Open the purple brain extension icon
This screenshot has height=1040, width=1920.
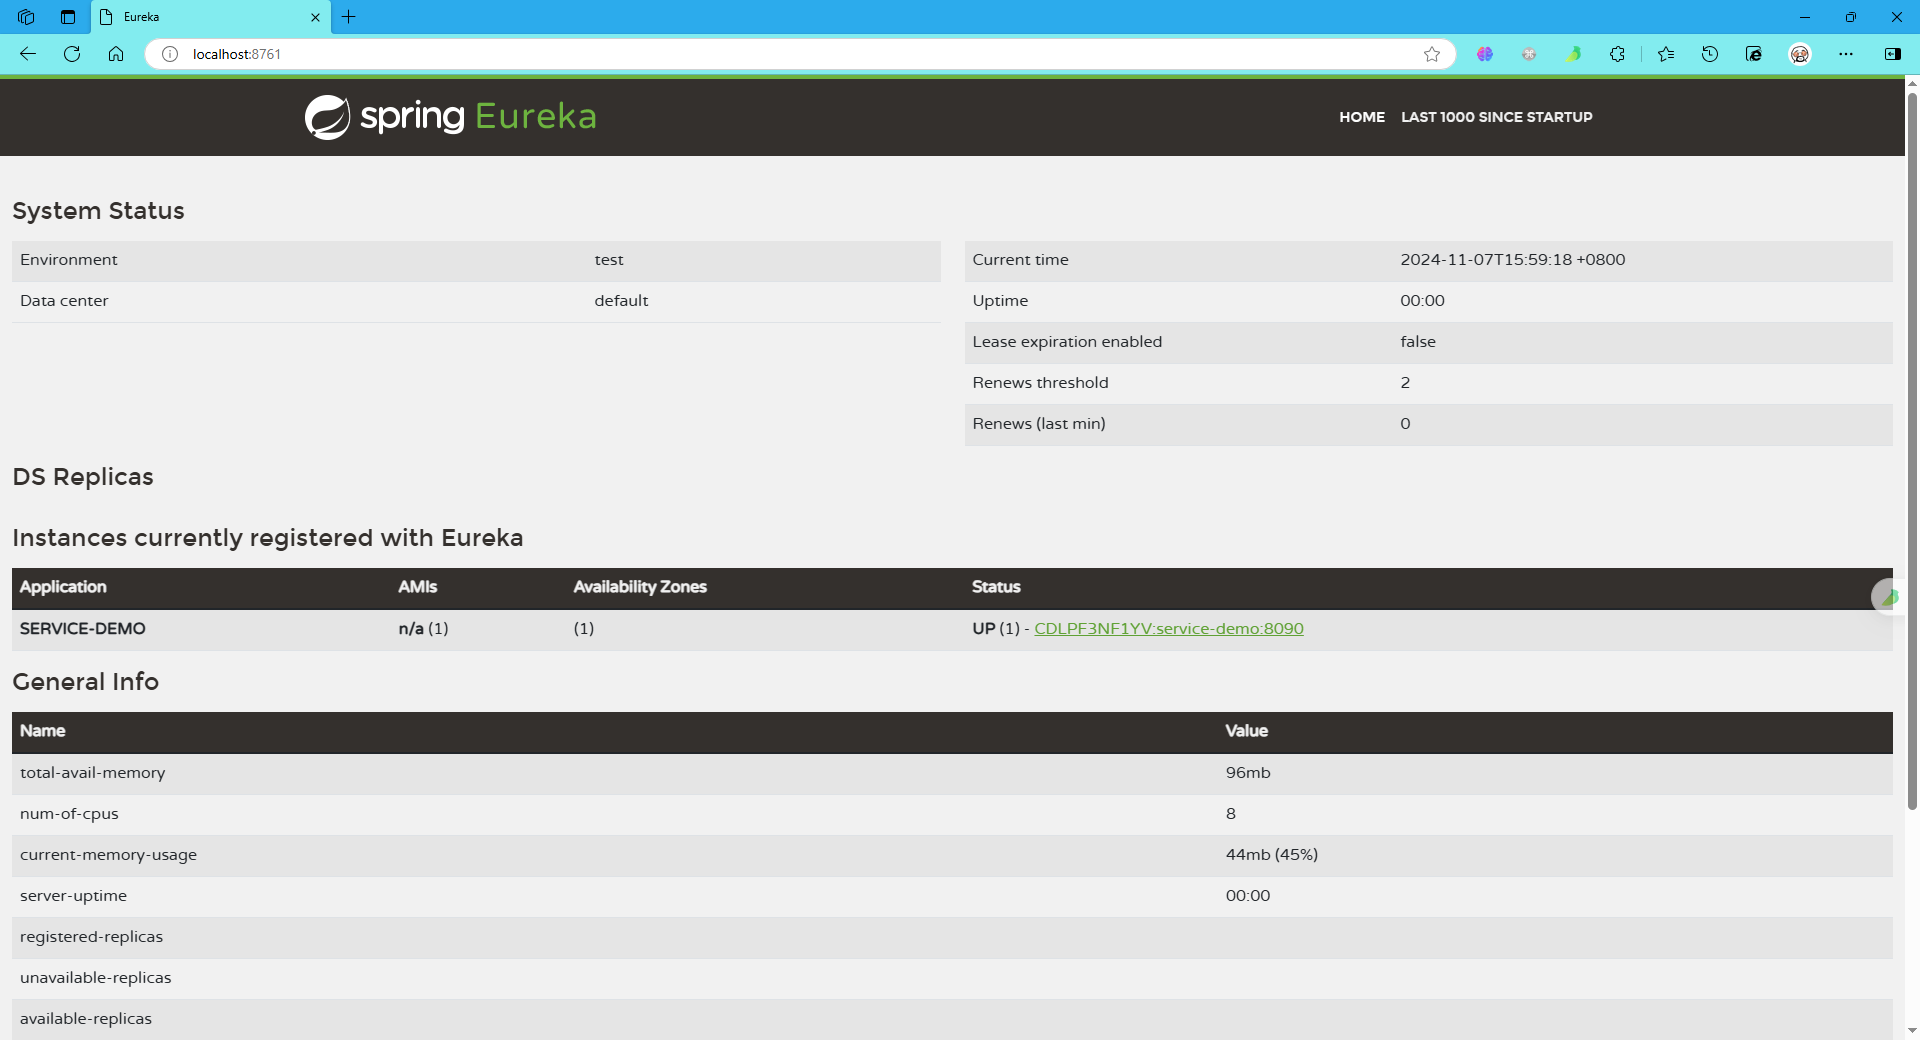1485,54
